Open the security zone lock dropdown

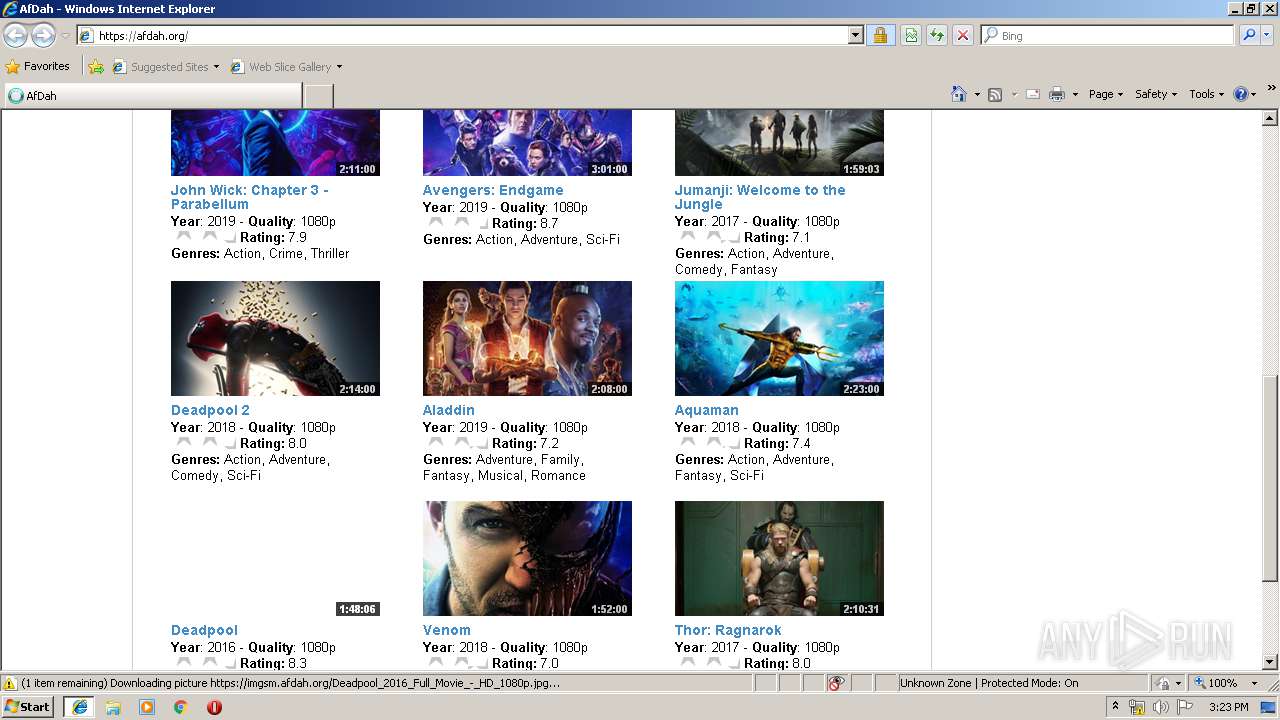(1166, 683)
